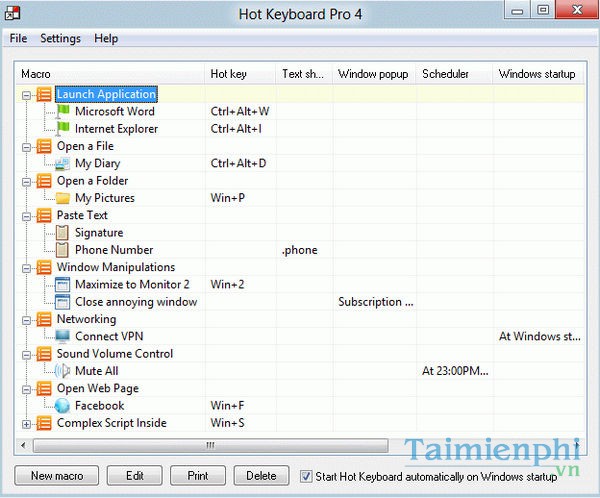
Task: Click the Complex Script Inside group icon
Action: click(x=44, y=423)
